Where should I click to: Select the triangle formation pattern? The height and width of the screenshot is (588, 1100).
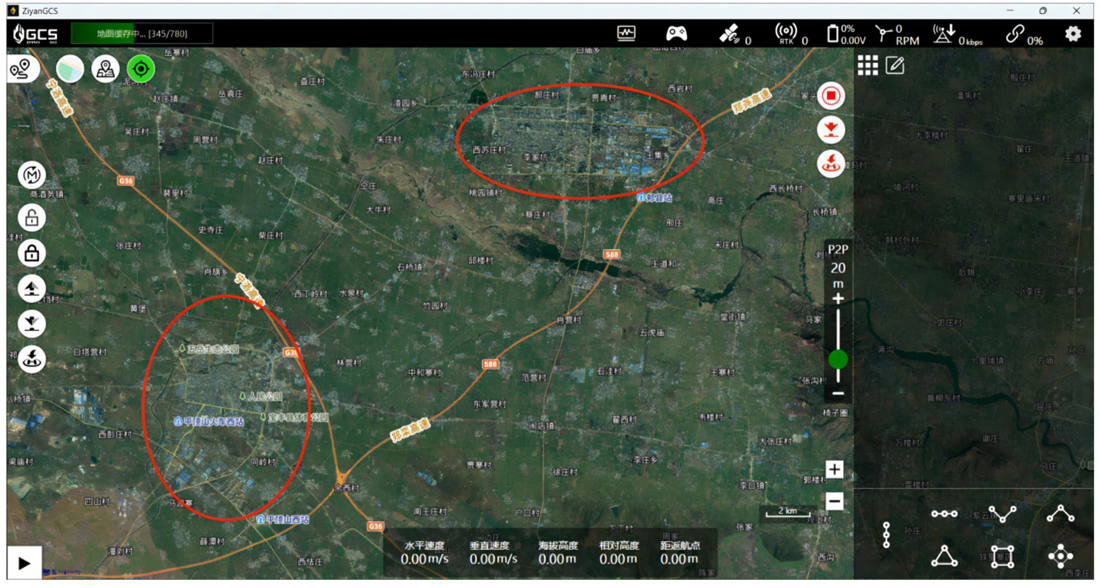(x=944, y=556)
